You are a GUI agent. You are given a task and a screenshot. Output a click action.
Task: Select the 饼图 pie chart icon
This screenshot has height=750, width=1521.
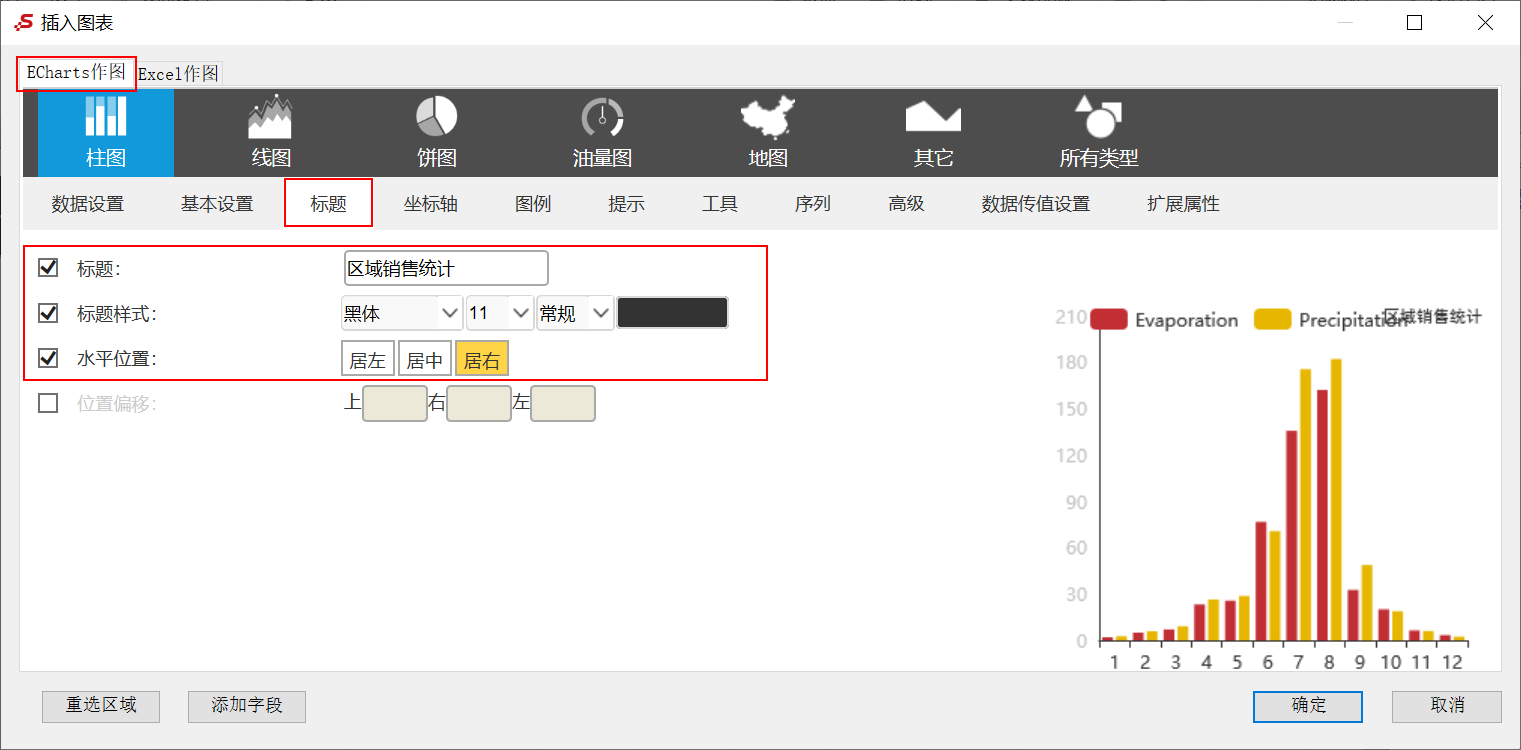coord(436,132)
